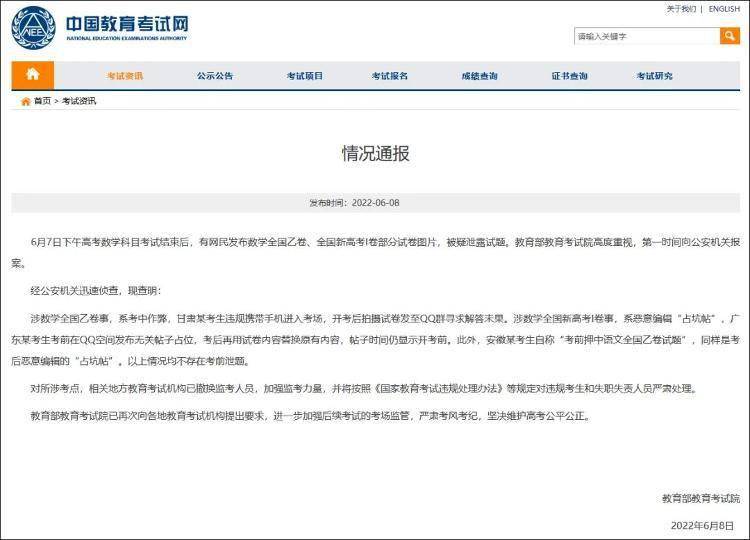Click the 首页 breadcrumb link
This screenshot has height=540, width=750.
coord(42,101)
